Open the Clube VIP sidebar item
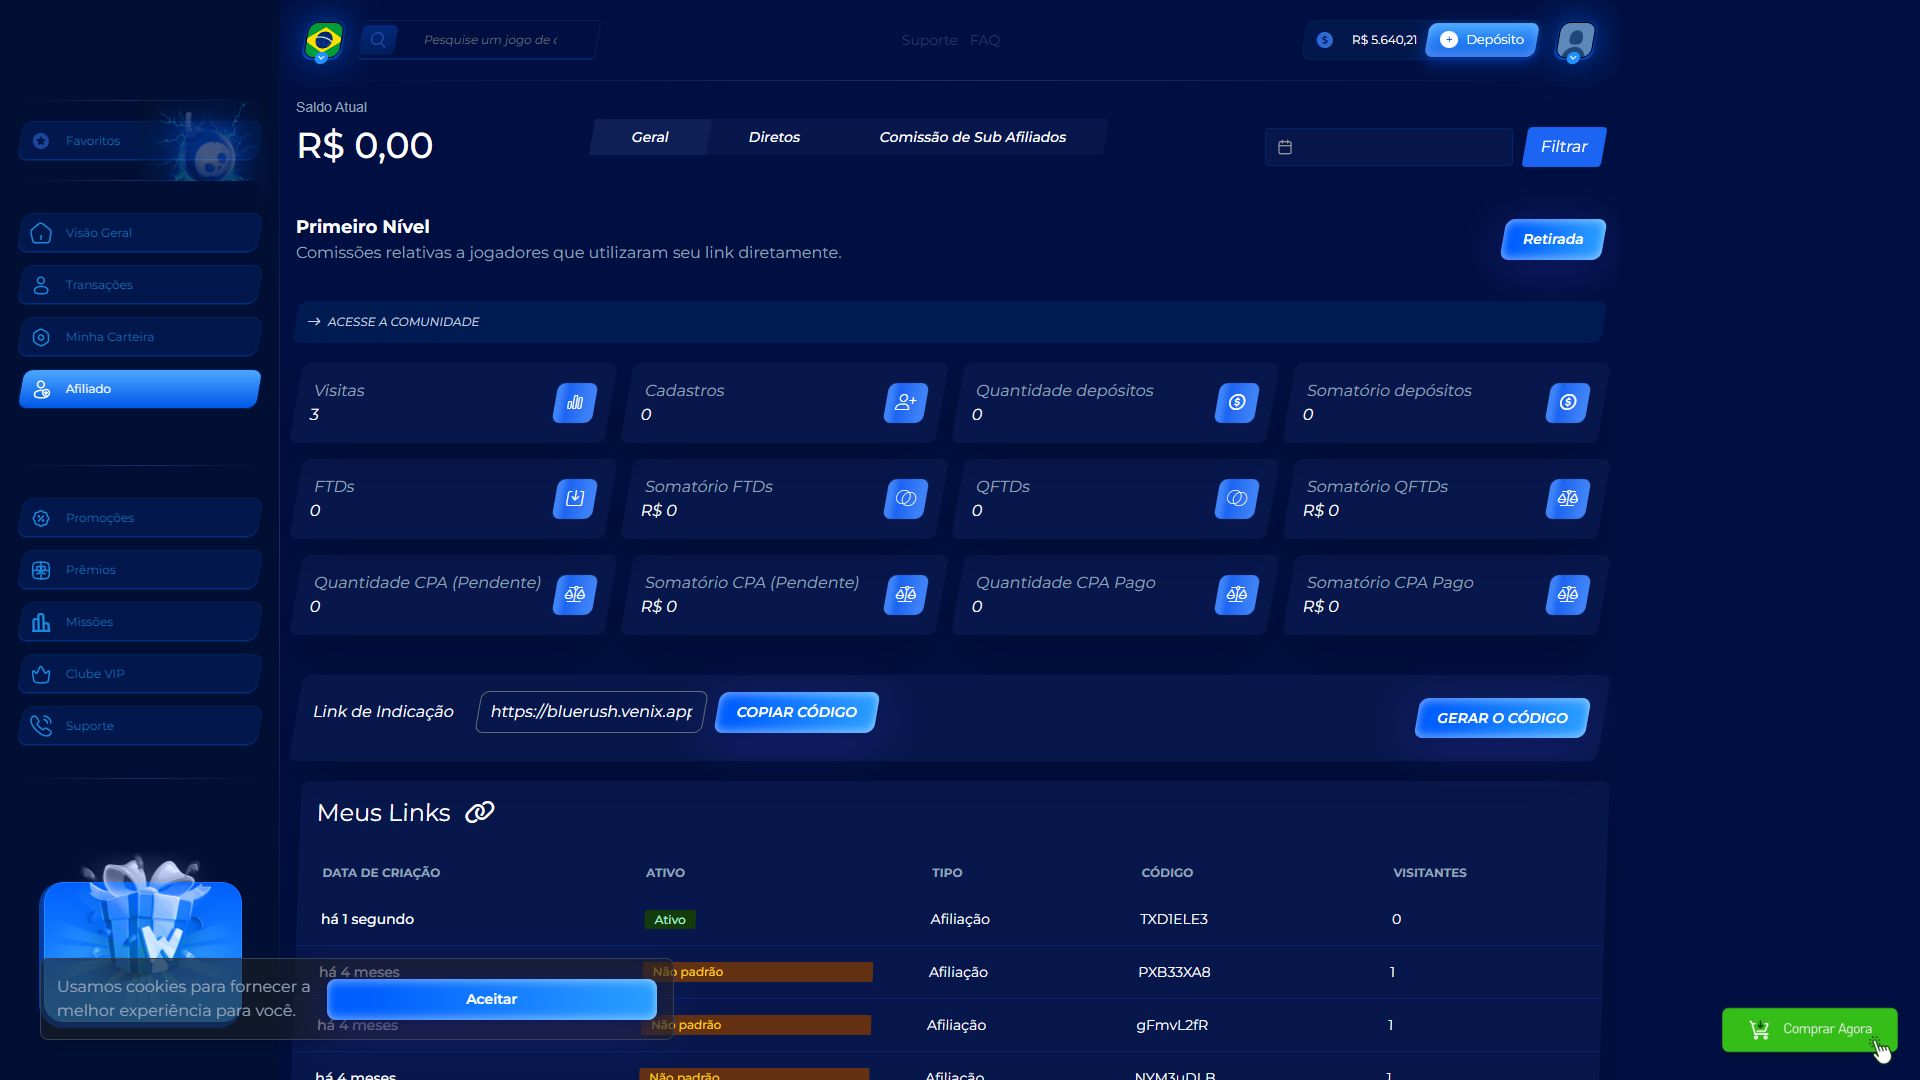Image resolution: width=1920 pixels, height=1080 pixels. coord(140,674)
